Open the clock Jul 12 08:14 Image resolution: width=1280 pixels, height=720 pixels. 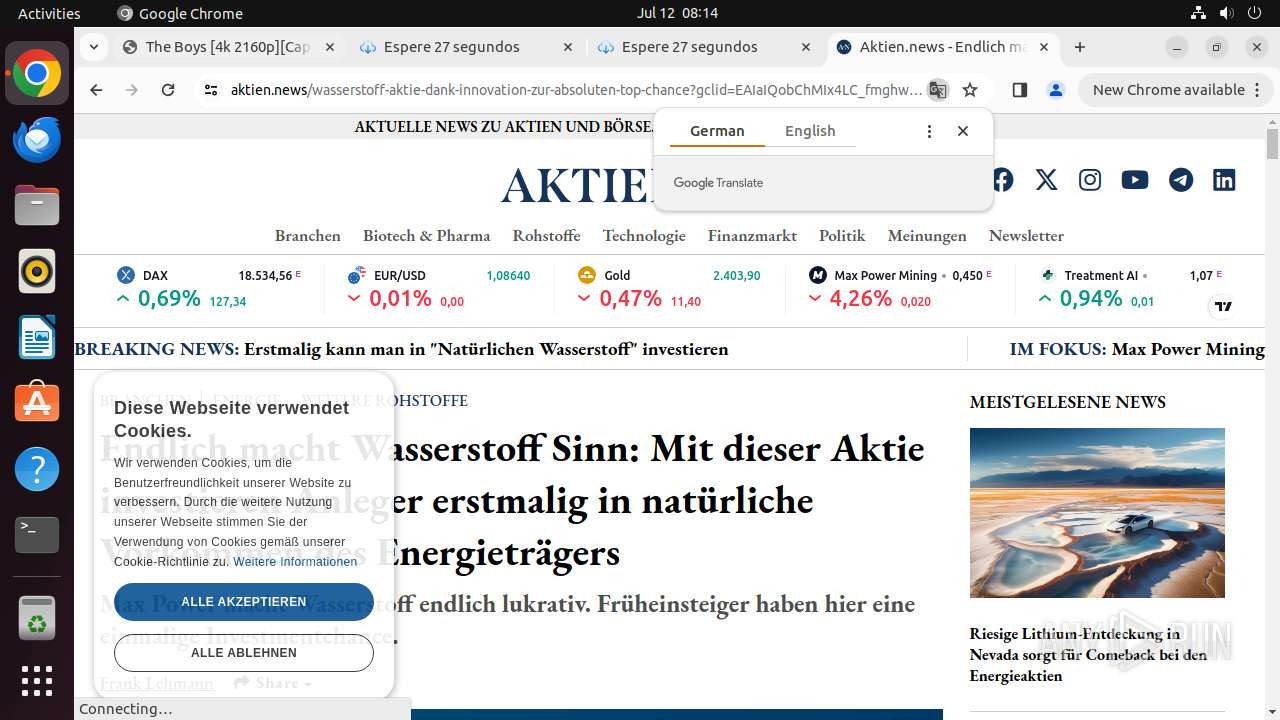coord(677,13)
